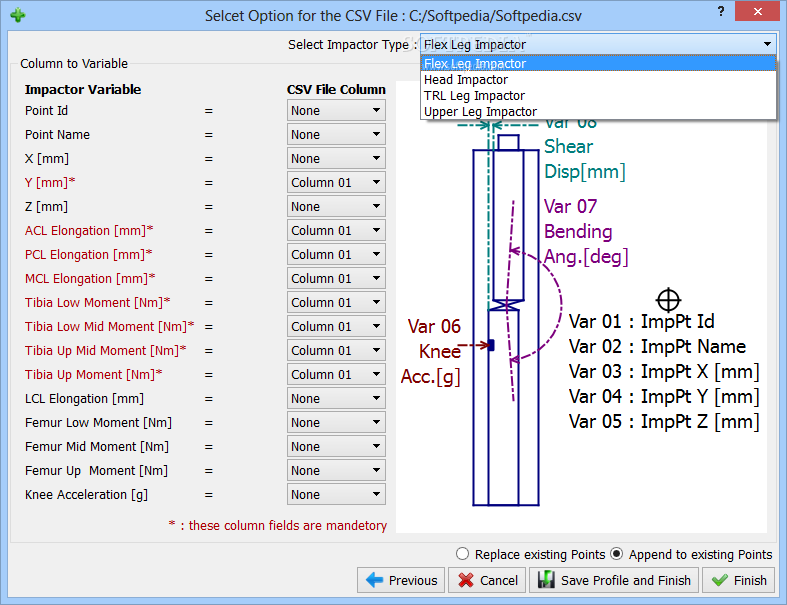Viewport: 787px width, 605px height.
Task: Click the 'Knee Acceleration [g]' label
Action: [x=86, y=495]
